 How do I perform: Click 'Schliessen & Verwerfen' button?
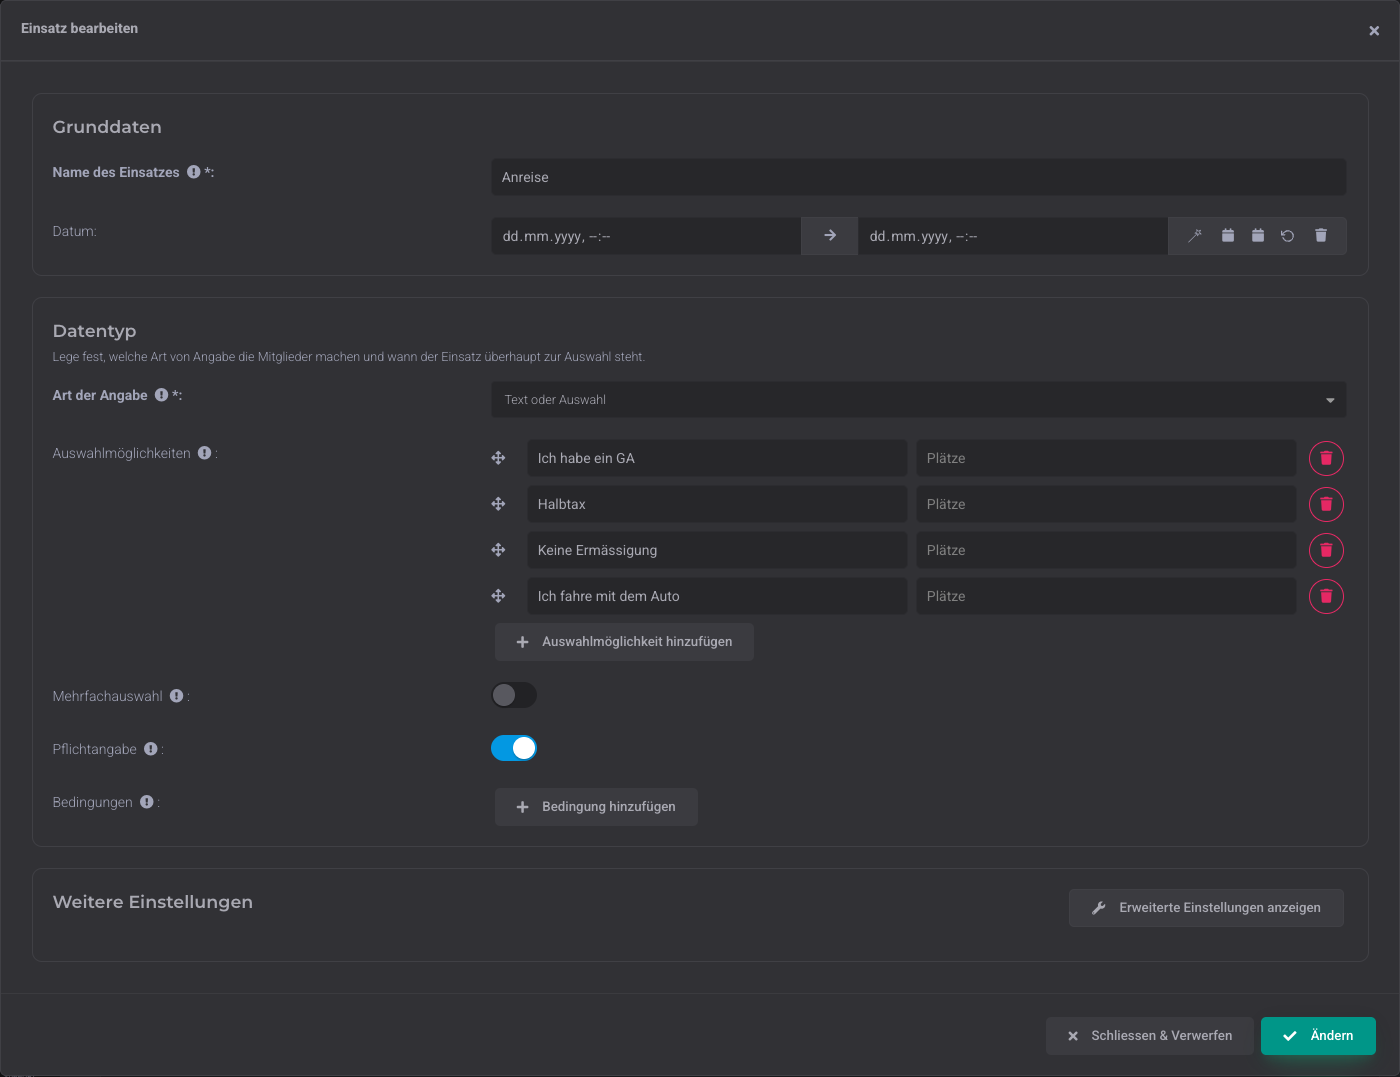pyautogui.click(x=1150, y=1036)
